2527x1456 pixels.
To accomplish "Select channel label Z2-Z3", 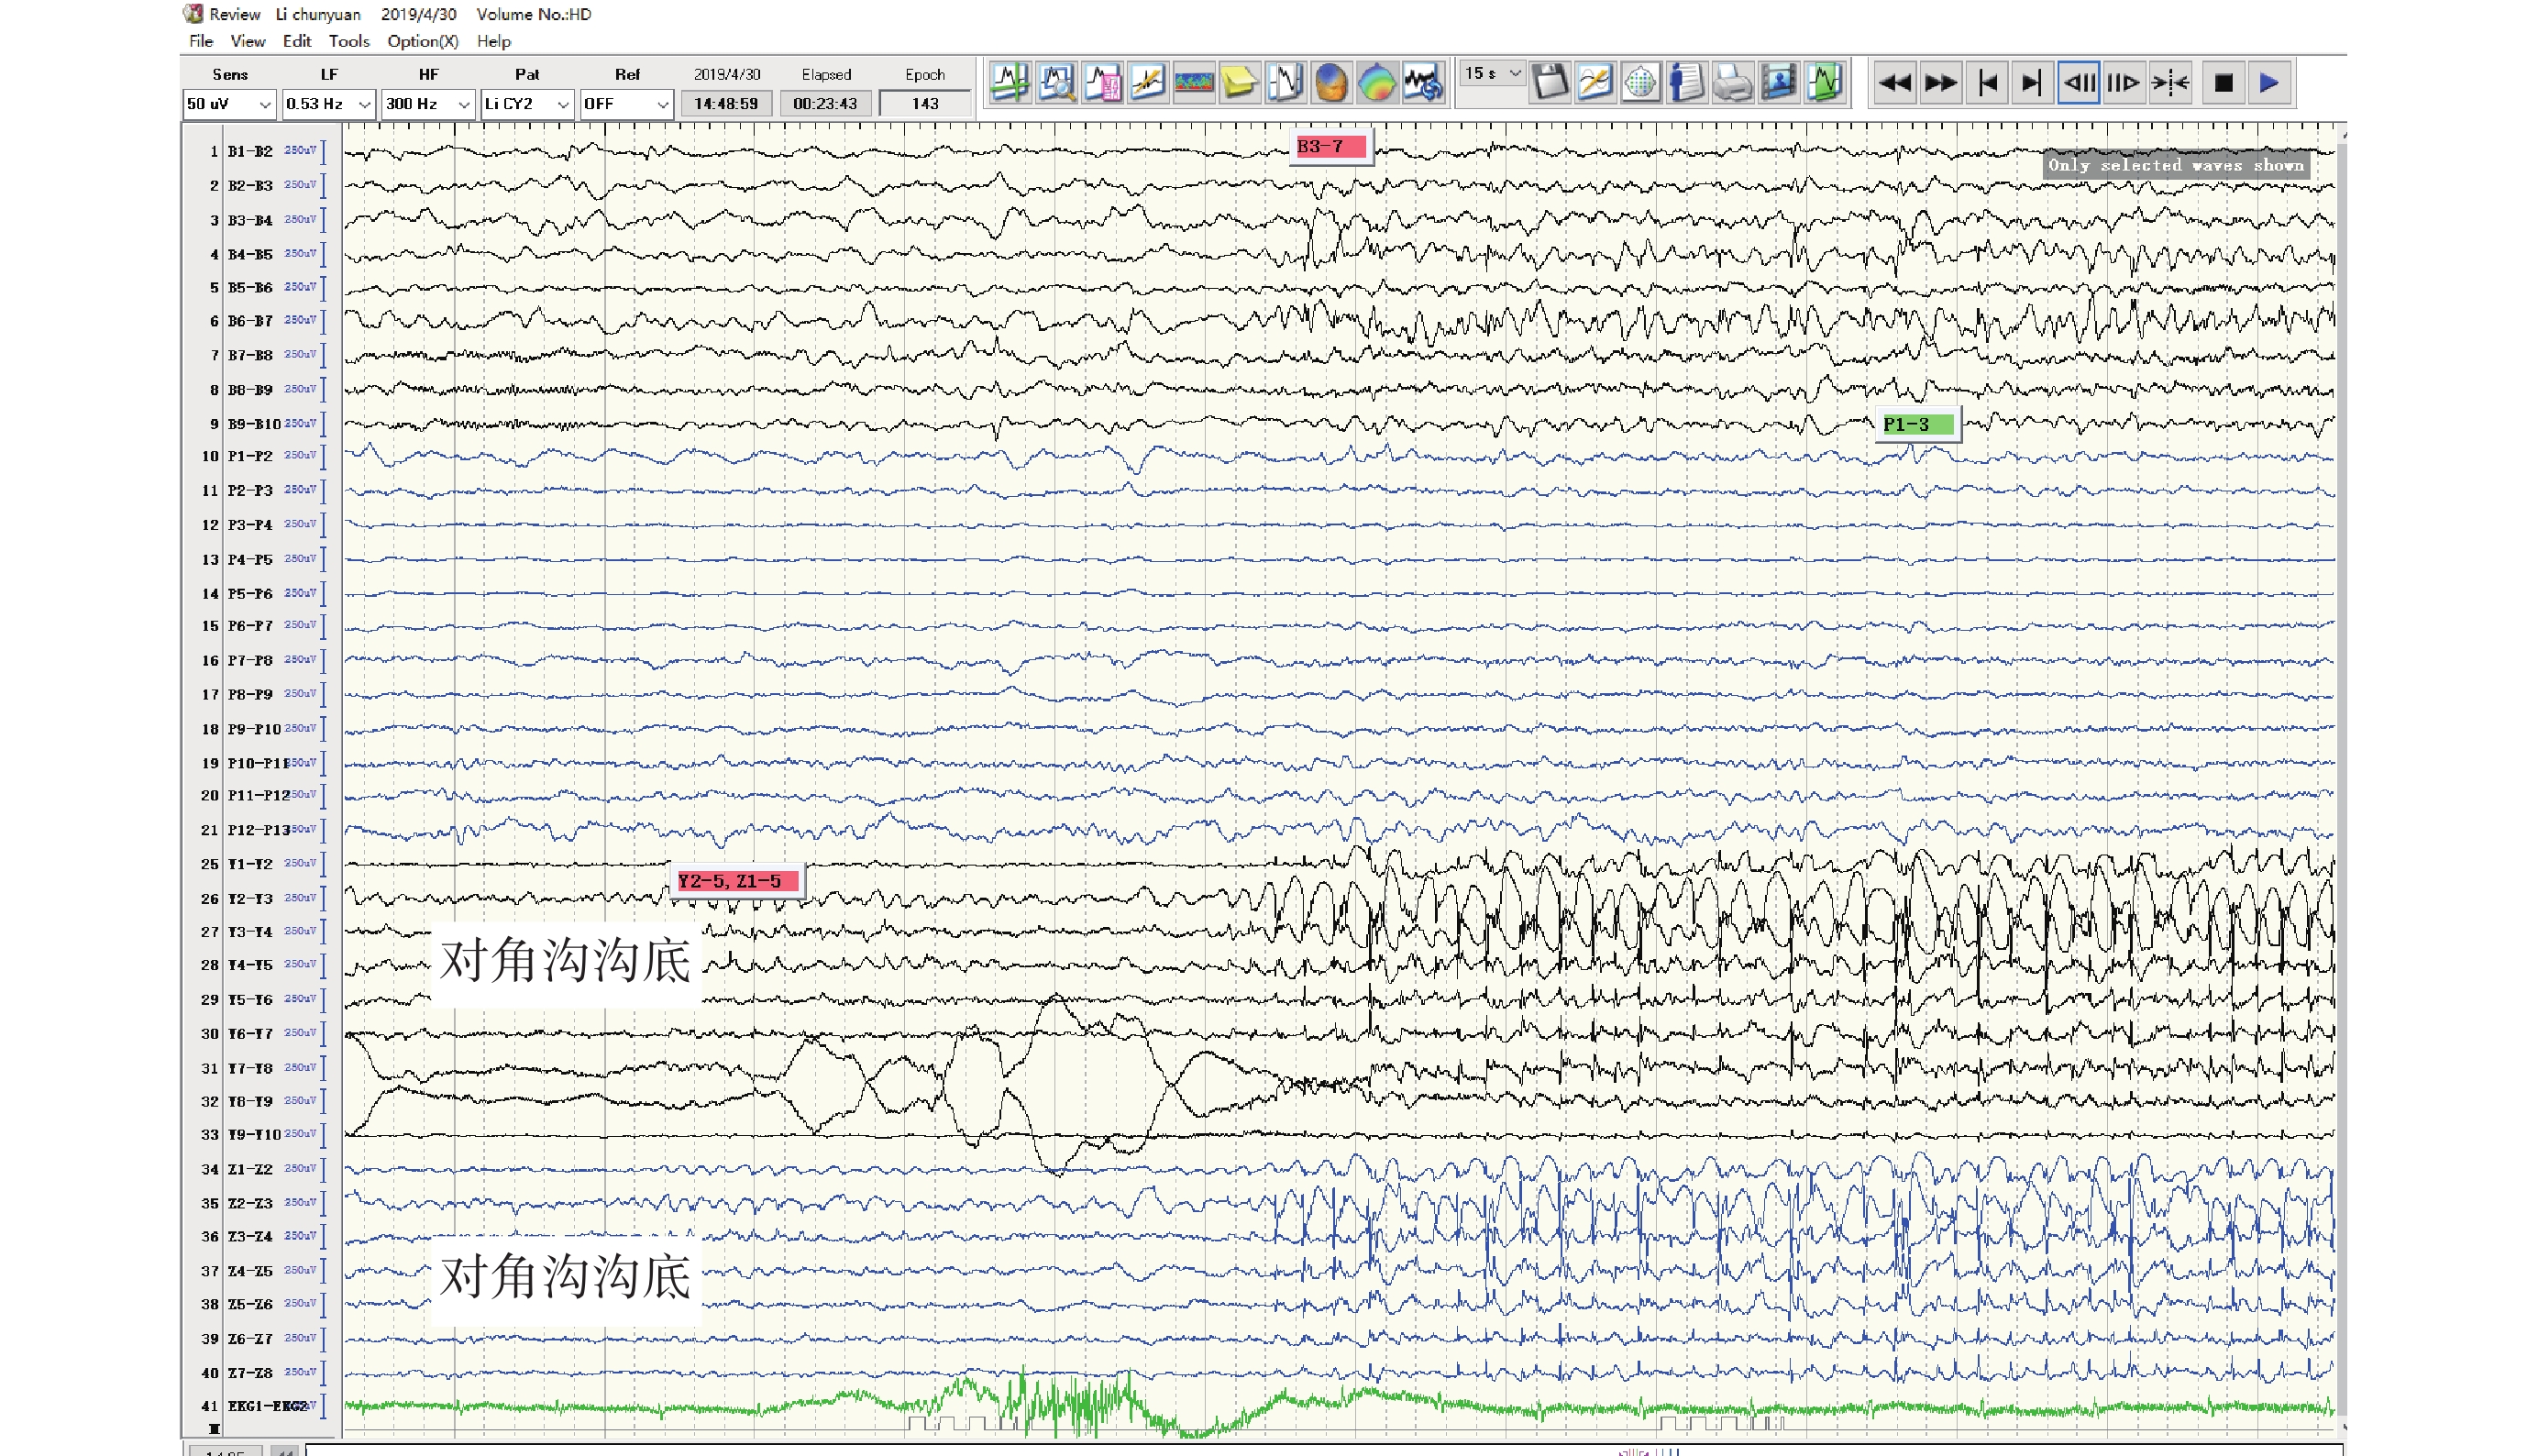I will tap(249, 1203).
